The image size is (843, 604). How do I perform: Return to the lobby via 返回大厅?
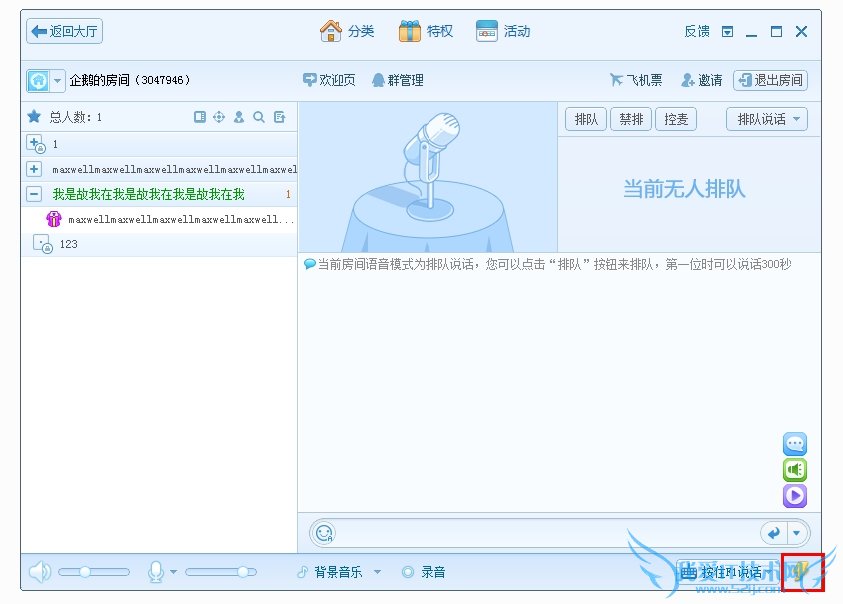[x=64, y=31]
